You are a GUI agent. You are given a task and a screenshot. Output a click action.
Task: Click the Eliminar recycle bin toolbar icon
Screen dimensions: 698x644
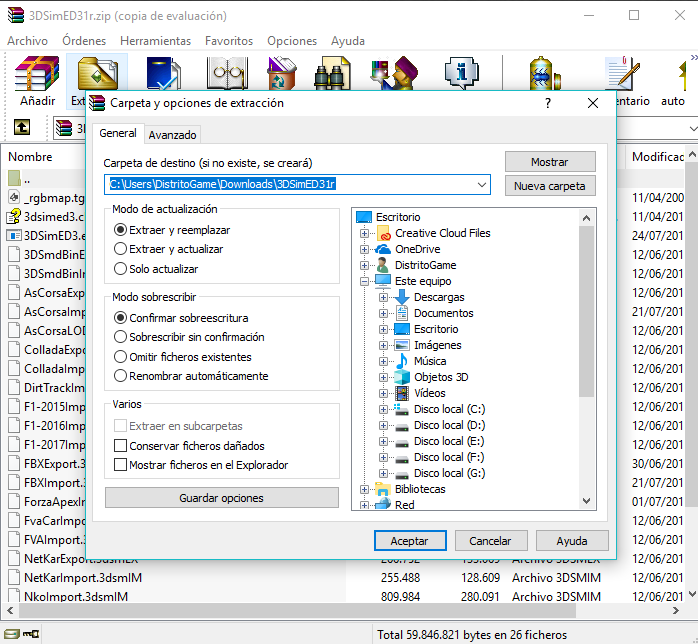point(281,73)
